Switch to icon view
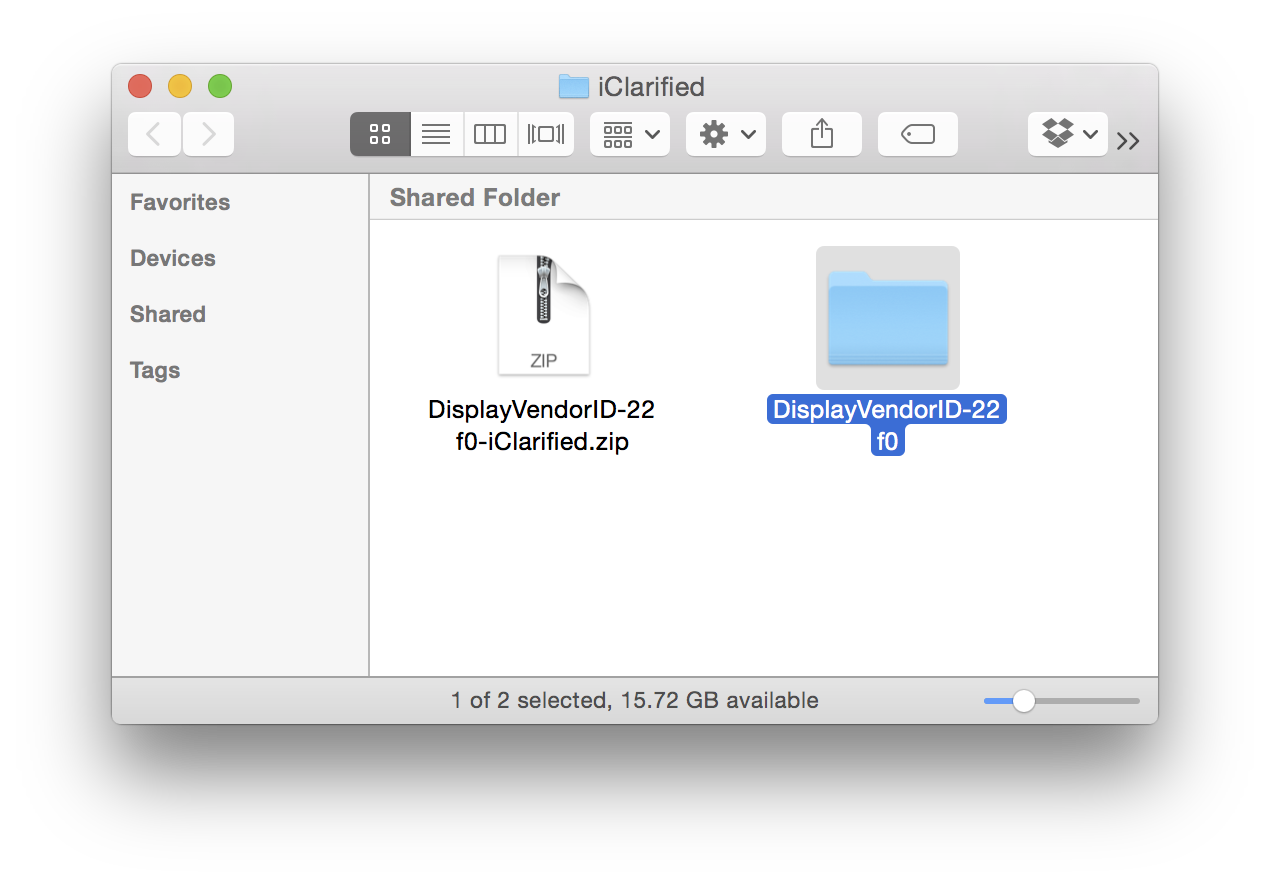The image size is (1270, 884). [x=380, y=134]
